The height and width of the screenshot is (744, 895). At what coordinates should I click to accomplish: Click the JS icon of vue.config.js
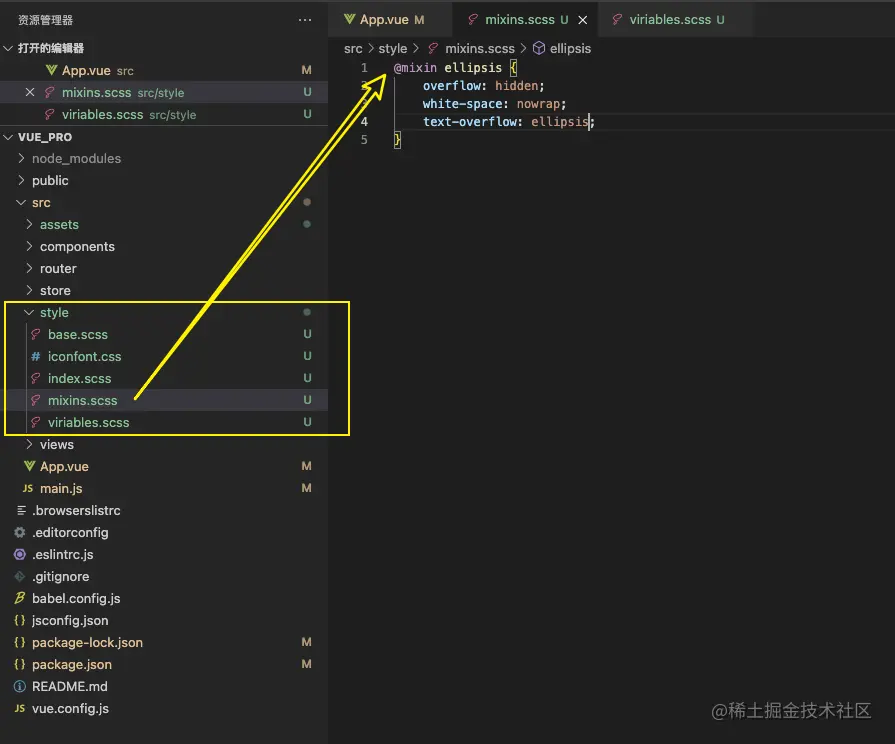click(20, 709)
